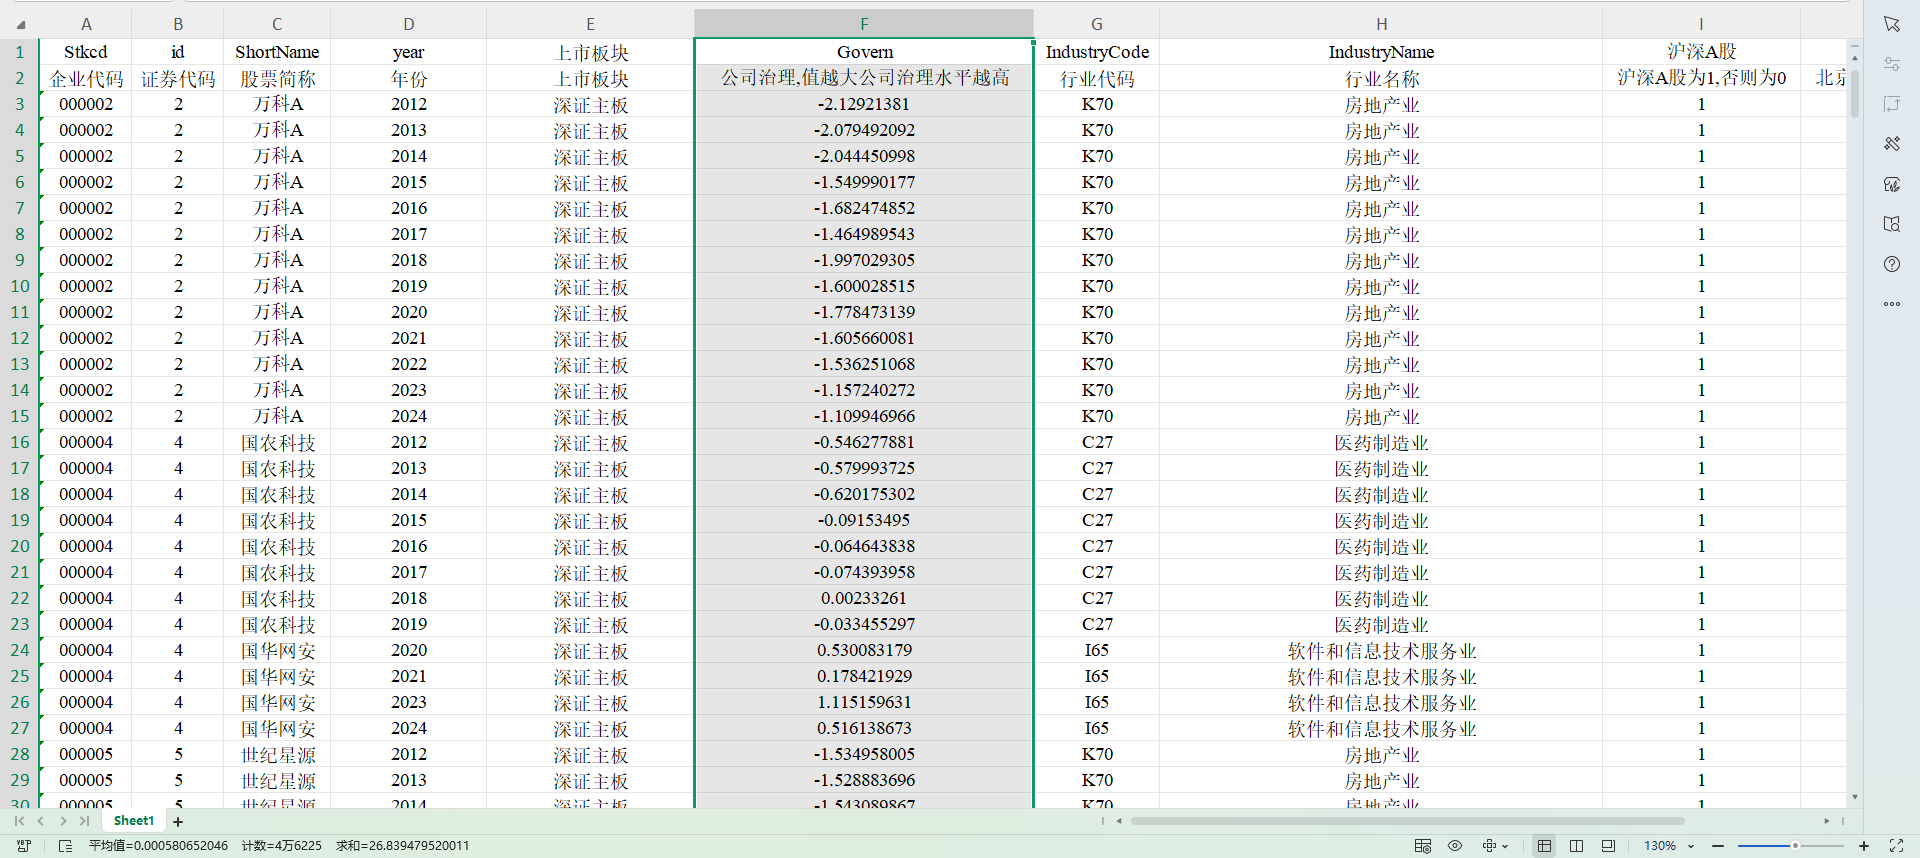Expand the 130% zoom level dropdown
This screenshot has width=1920, height=858.
click(1691, 846)
